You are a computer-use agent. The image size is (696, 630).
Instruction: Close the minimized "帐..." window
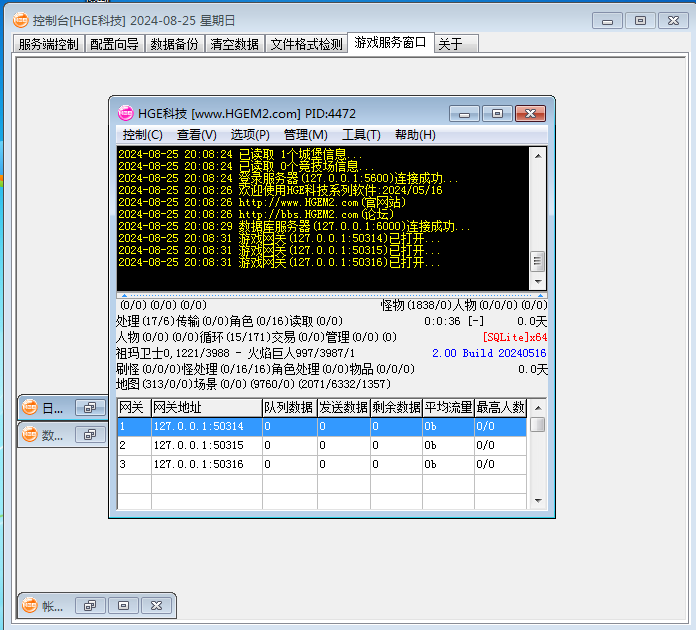point(156,606)
